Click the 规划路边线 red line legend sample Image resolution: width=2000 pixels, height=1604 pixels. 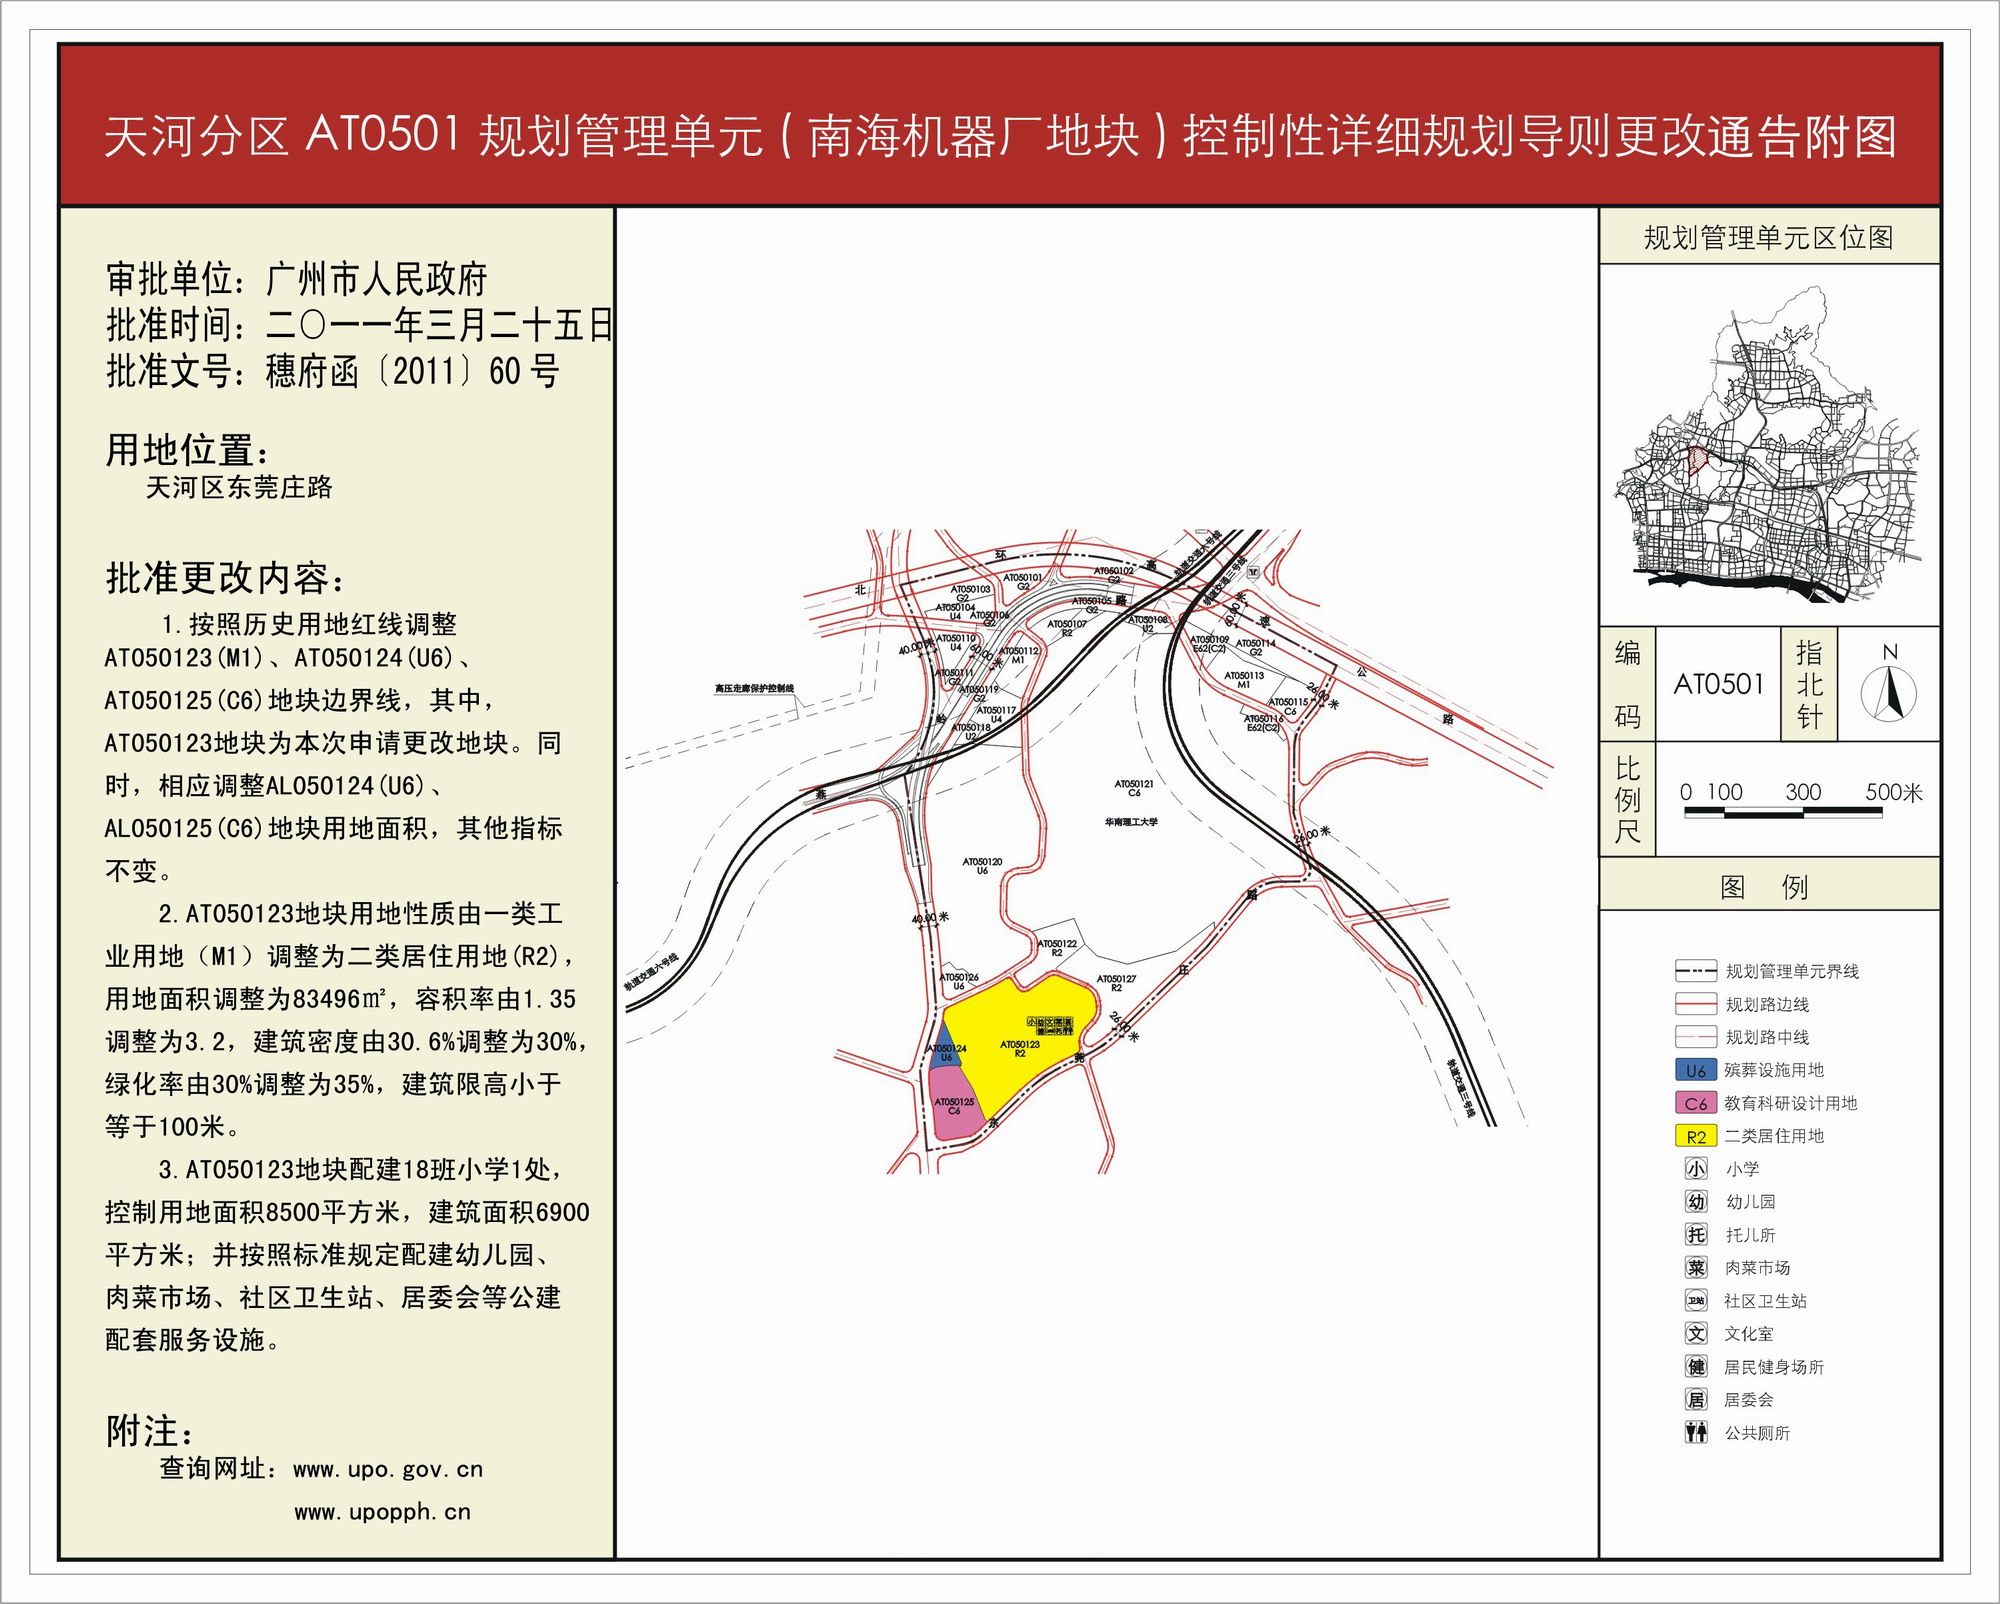pos(1696,1004)
